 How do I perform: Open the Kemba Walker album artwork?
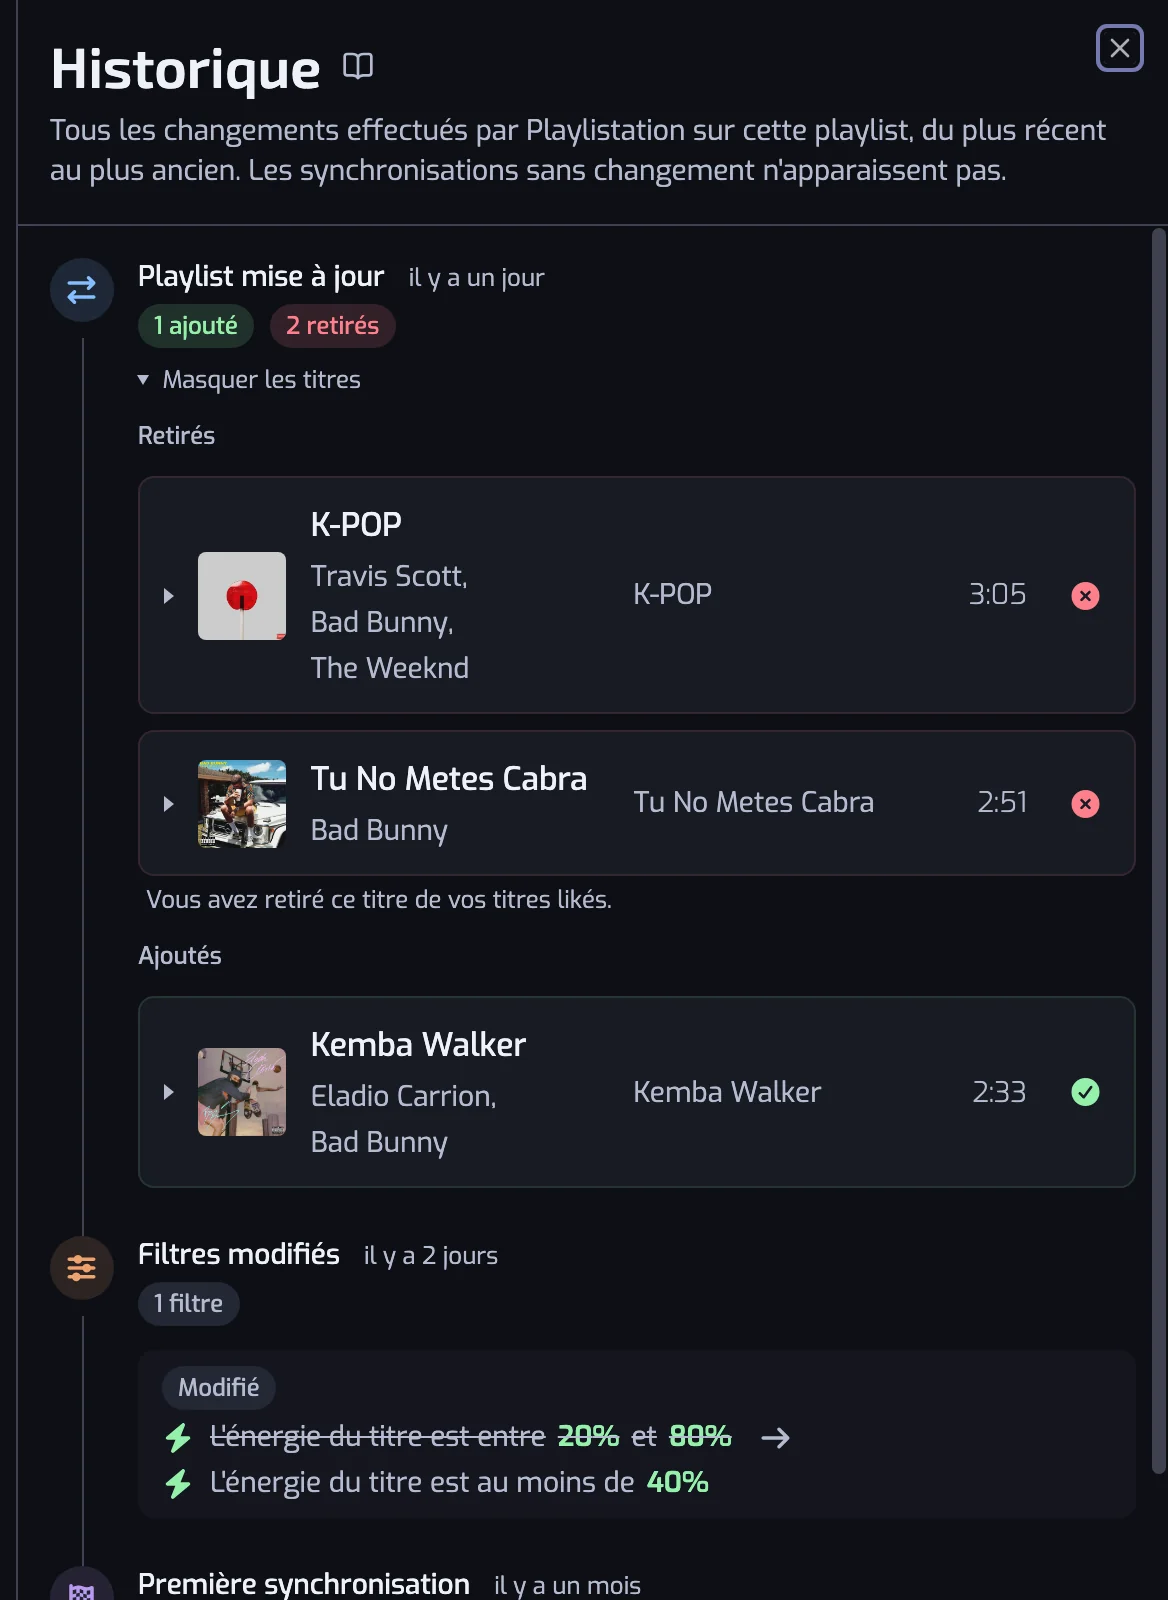(x=242, y=1092)
